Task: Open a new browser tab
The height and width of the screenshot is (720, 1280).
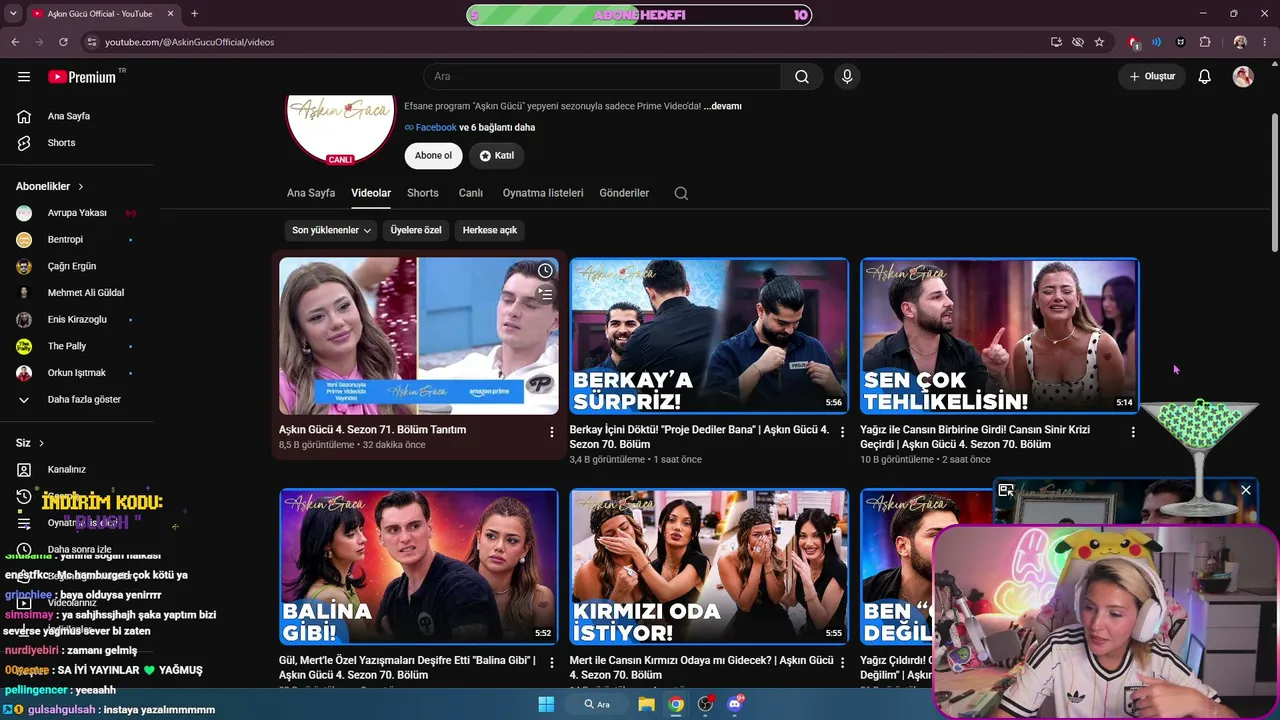Action: pos(194,14)
